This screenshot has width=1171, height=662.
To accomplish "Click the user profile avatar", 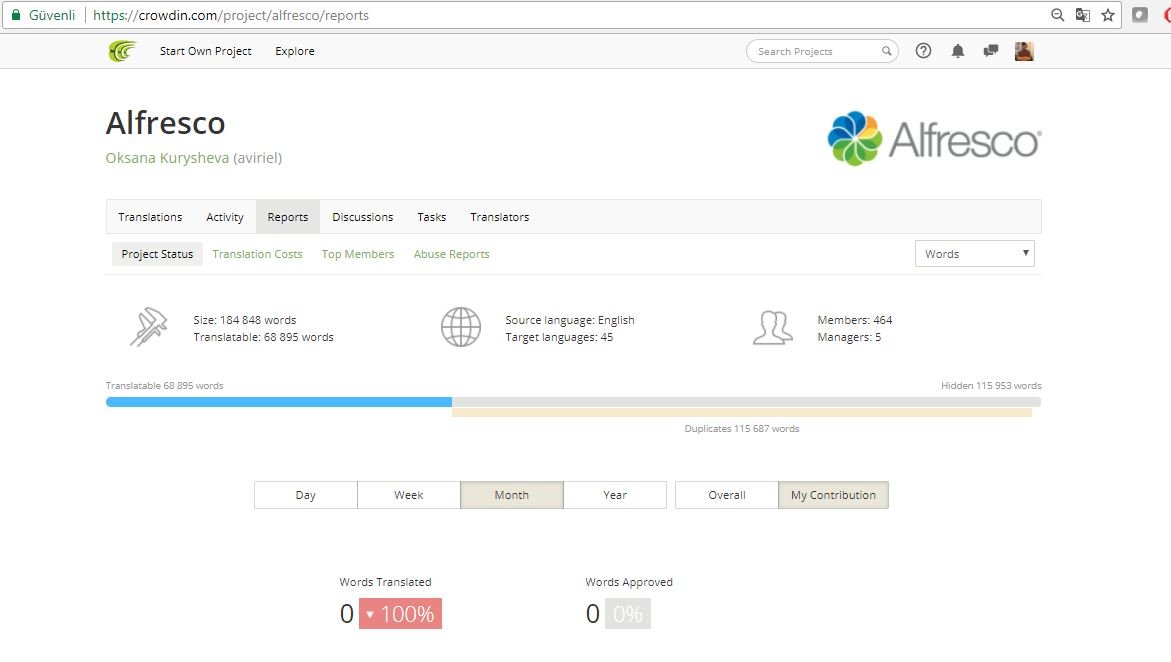I will coord(1024,51).
